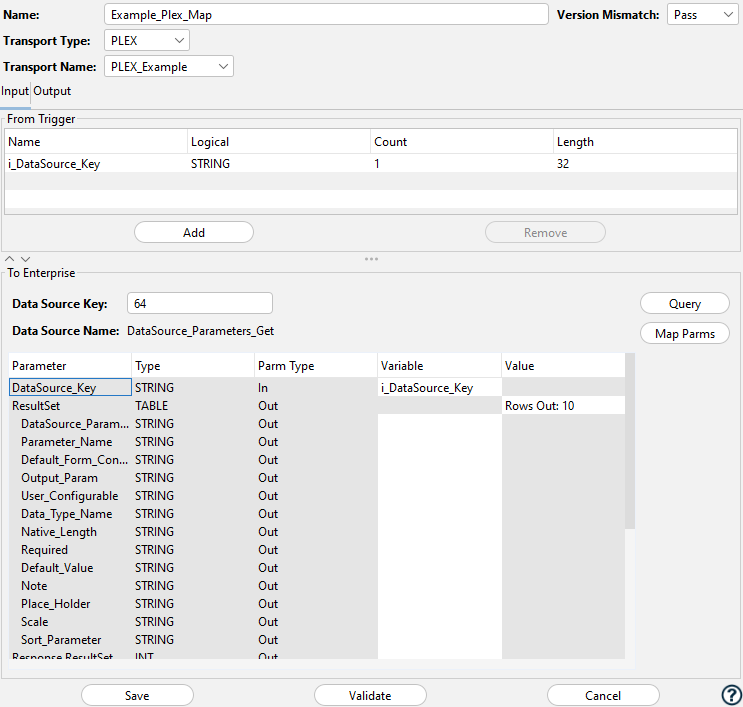Screen dimensions: 743x707
Task: Select the User_Configurable row
Action: pos(317,495)
